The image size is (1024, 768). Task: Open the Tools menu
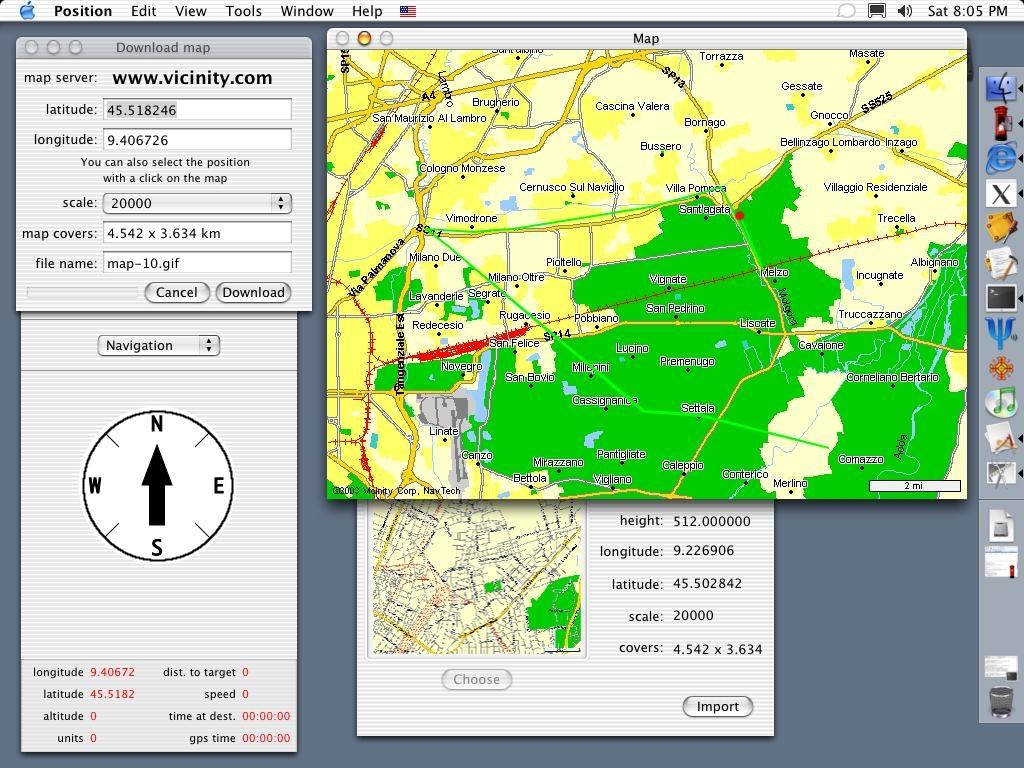244,11
